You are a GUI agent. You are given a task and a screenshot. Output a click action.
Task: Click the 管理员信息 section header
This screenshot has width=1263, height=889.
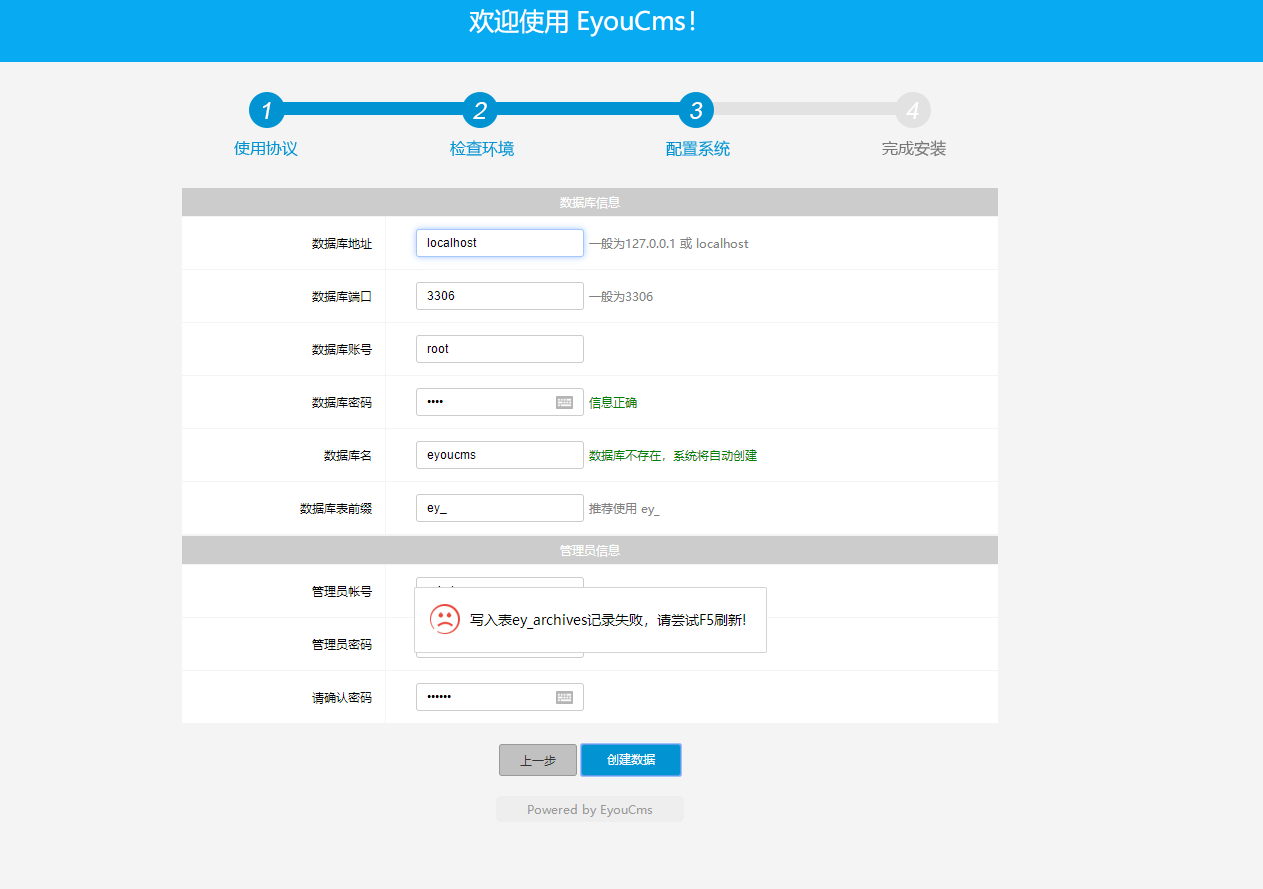click(590, 550)
